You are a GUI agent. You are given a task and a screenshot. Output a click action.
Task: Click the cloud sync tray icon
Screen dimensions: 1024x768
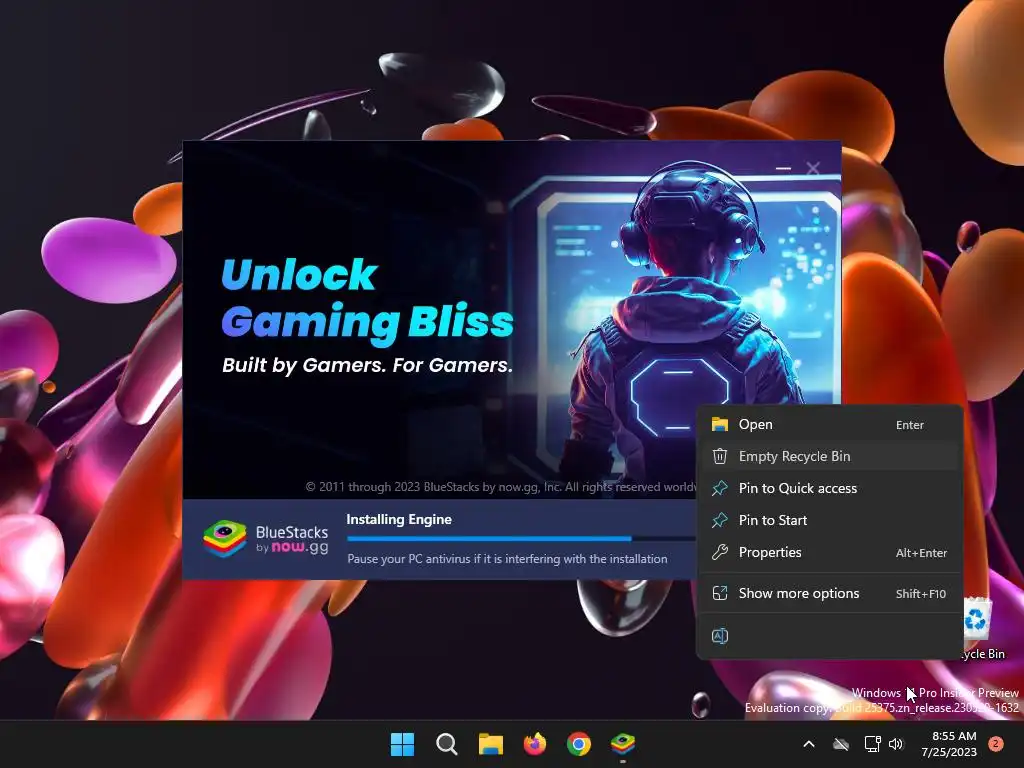841,744
